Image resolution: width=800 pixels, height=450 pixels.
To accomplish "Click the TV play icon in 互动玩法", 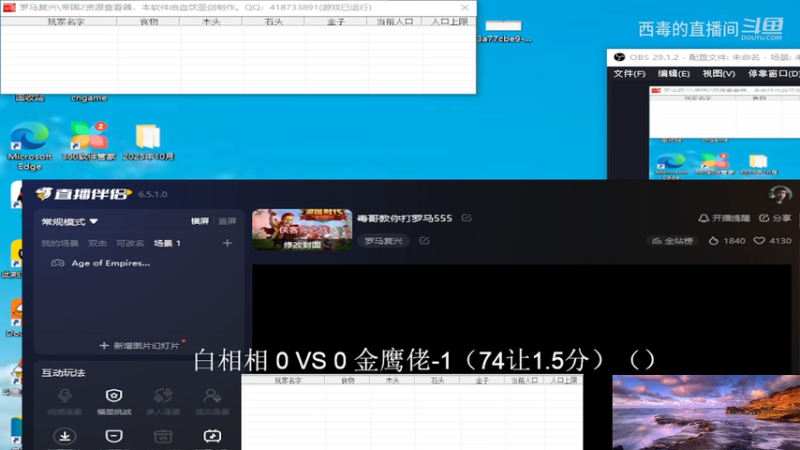I will pos(212,436).
